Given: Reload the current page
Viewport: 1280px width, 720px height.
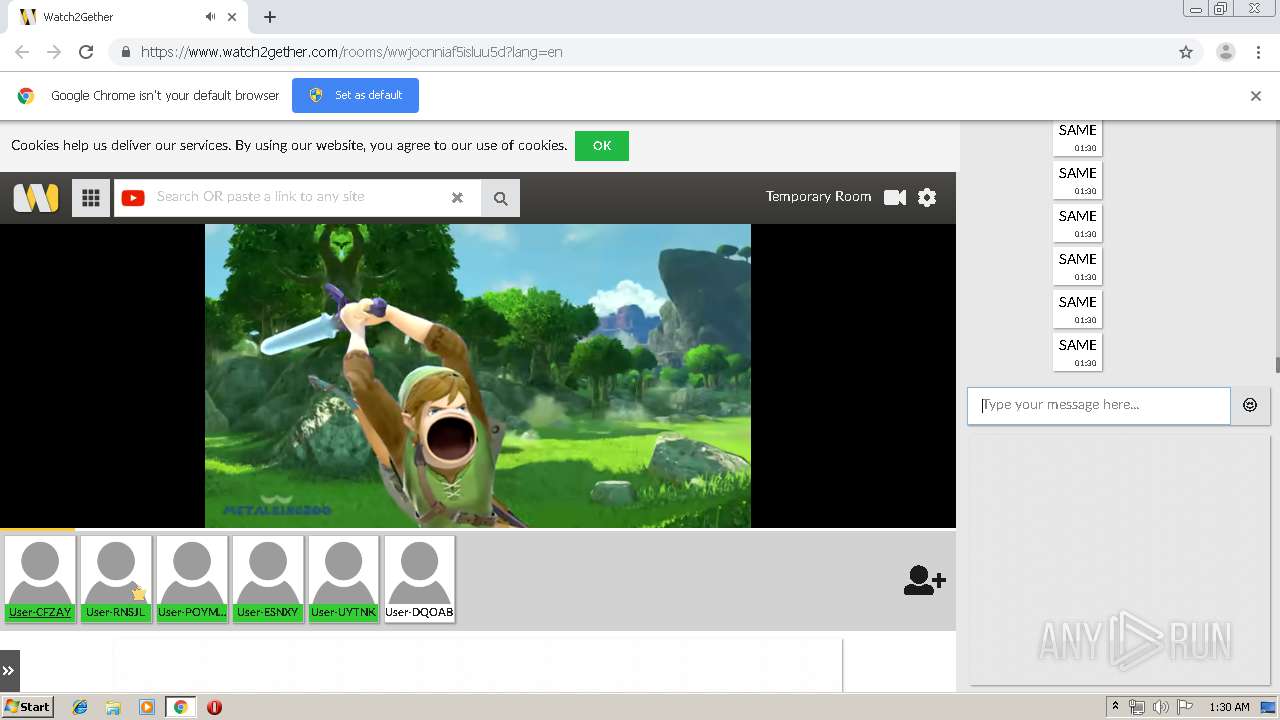Looking at the screenshot, I should pyautogui.click(x=86, y=52).
